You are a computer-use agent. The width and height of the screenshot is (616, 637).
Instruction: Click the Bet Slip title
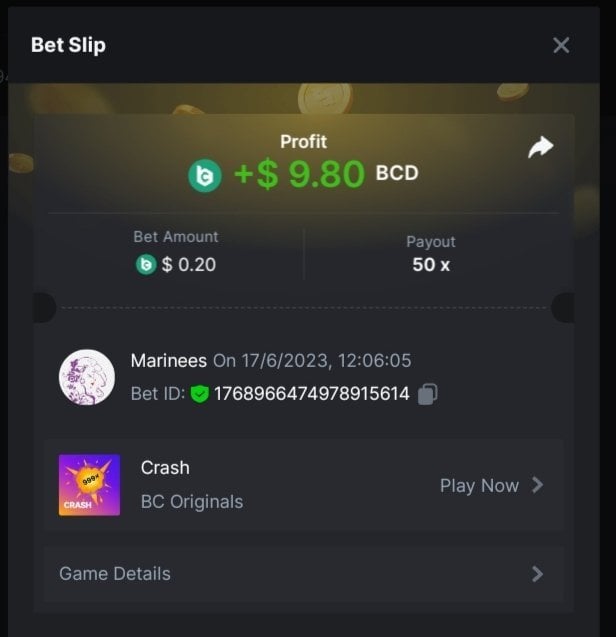tap(68, 45)
